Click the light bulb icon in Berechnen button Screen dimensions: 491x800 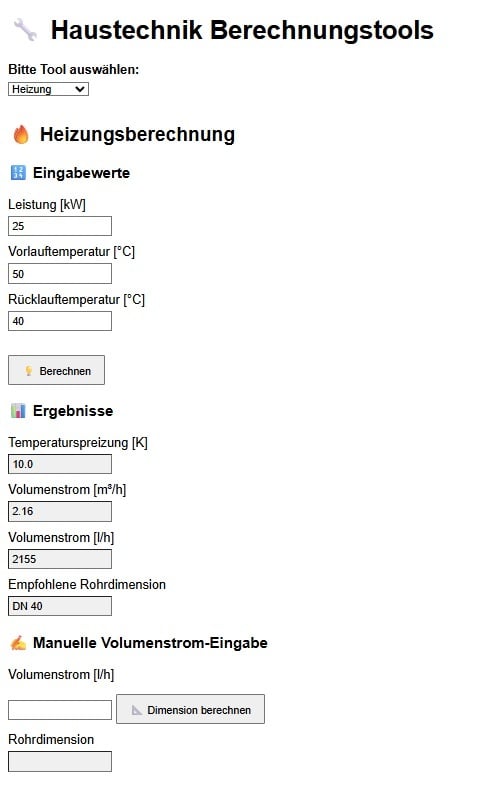click(29, 371)
